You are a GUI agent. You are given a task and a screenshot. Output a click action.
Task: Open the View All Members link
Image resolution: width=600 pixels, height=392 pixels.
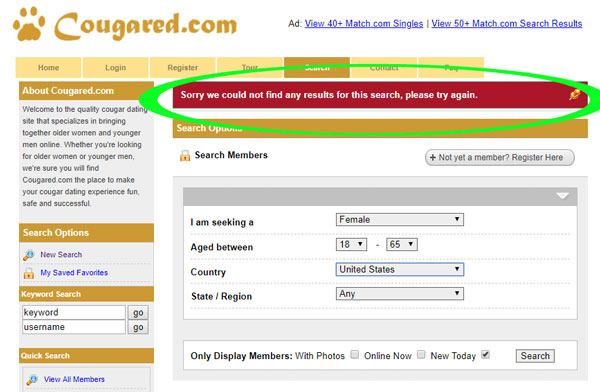[74, 379]
